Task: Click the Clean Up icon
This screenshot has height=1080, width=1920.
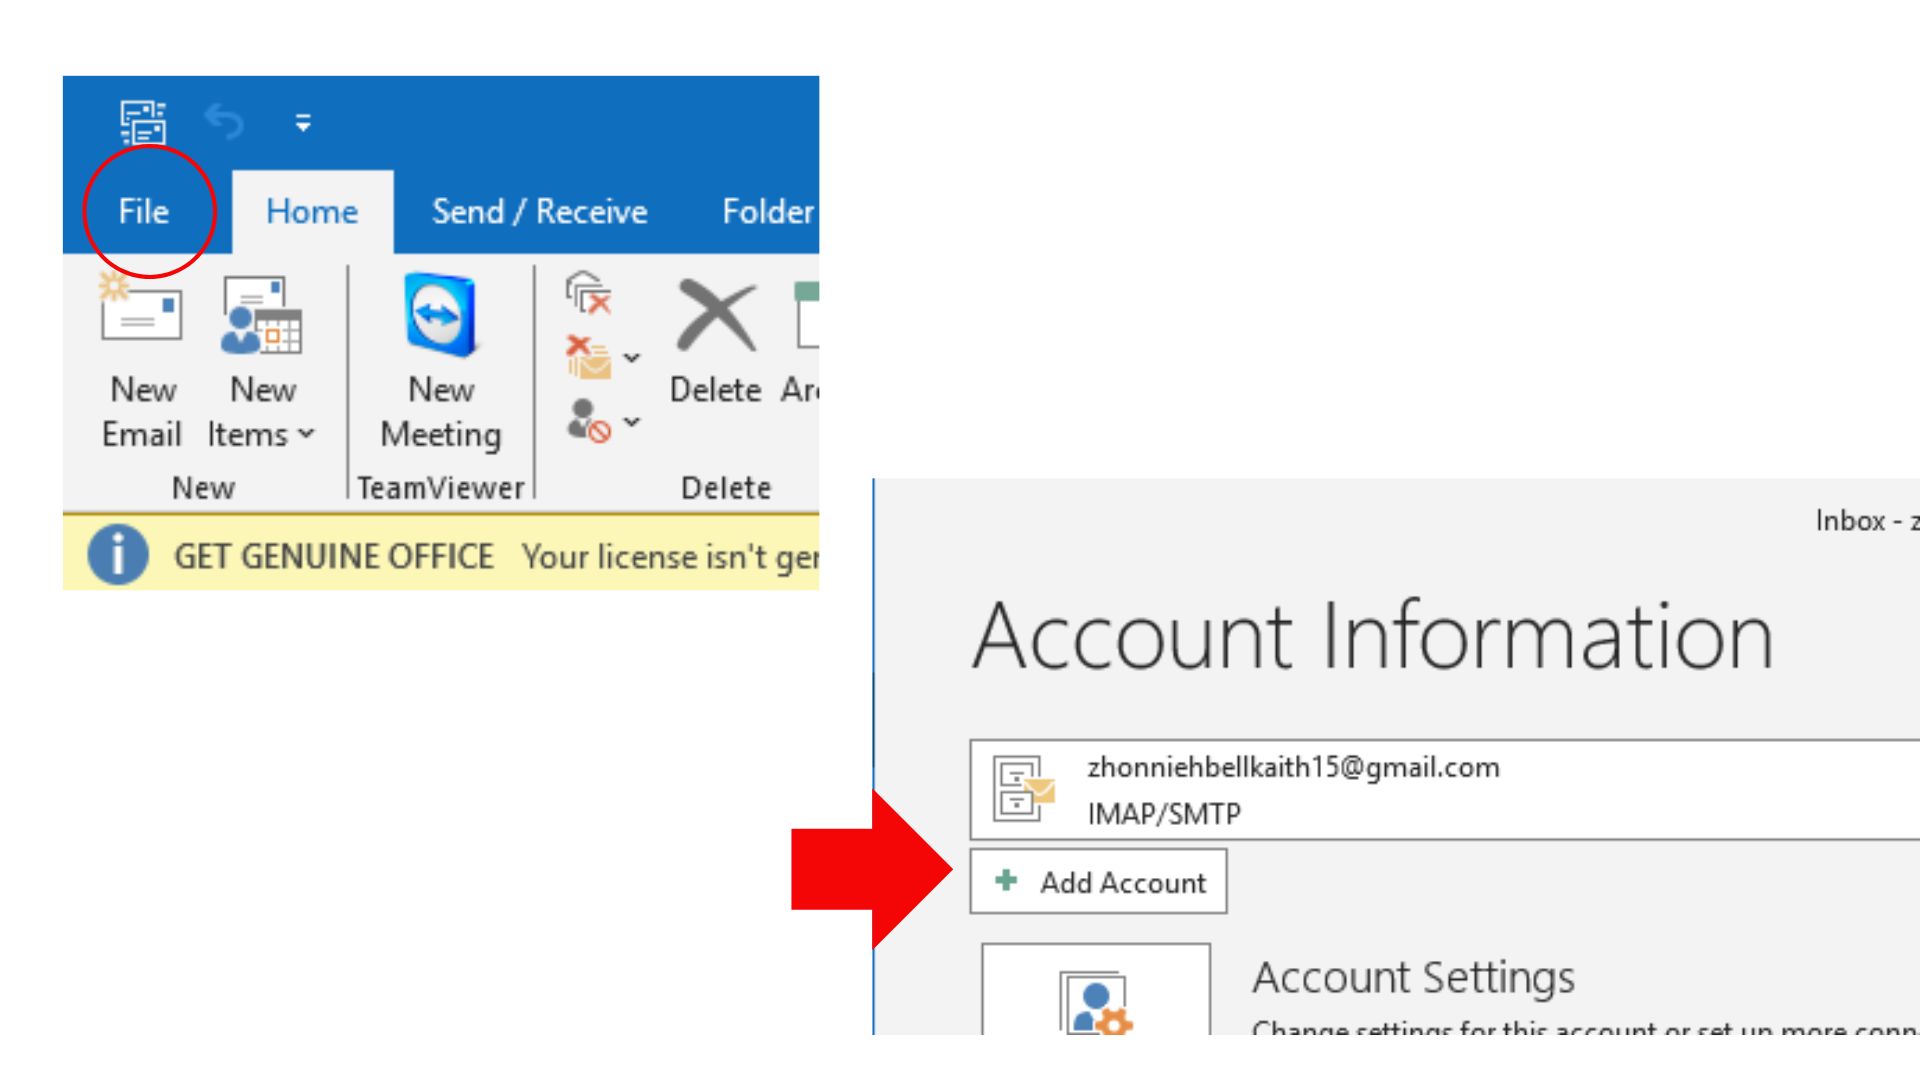Action: coord(589,357)
